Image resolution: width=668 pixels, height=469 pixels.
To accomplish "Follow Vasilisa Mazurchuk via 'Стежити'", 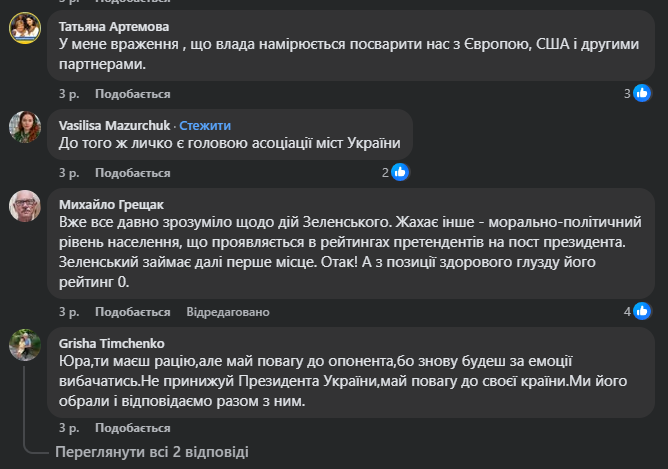I will [x=205, y=126].
